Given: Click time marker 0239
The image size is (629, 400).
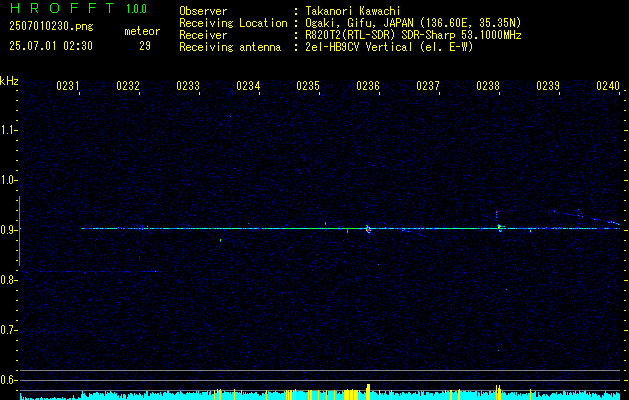Looking at the screenshot, I should [x=548, y=86].
